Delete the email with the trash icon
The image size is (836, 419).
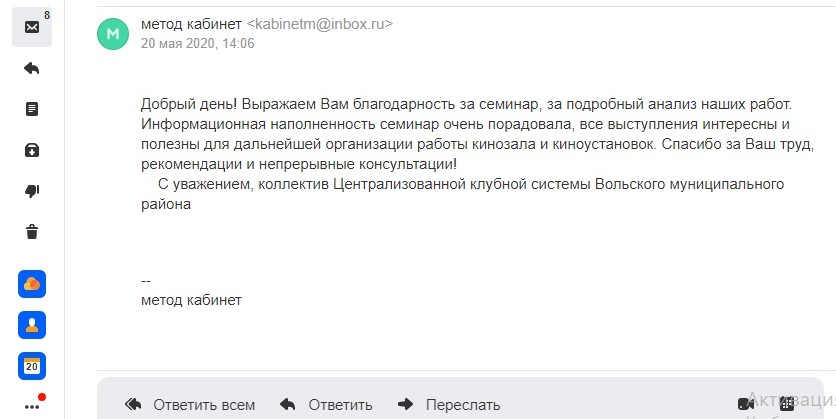32,232
